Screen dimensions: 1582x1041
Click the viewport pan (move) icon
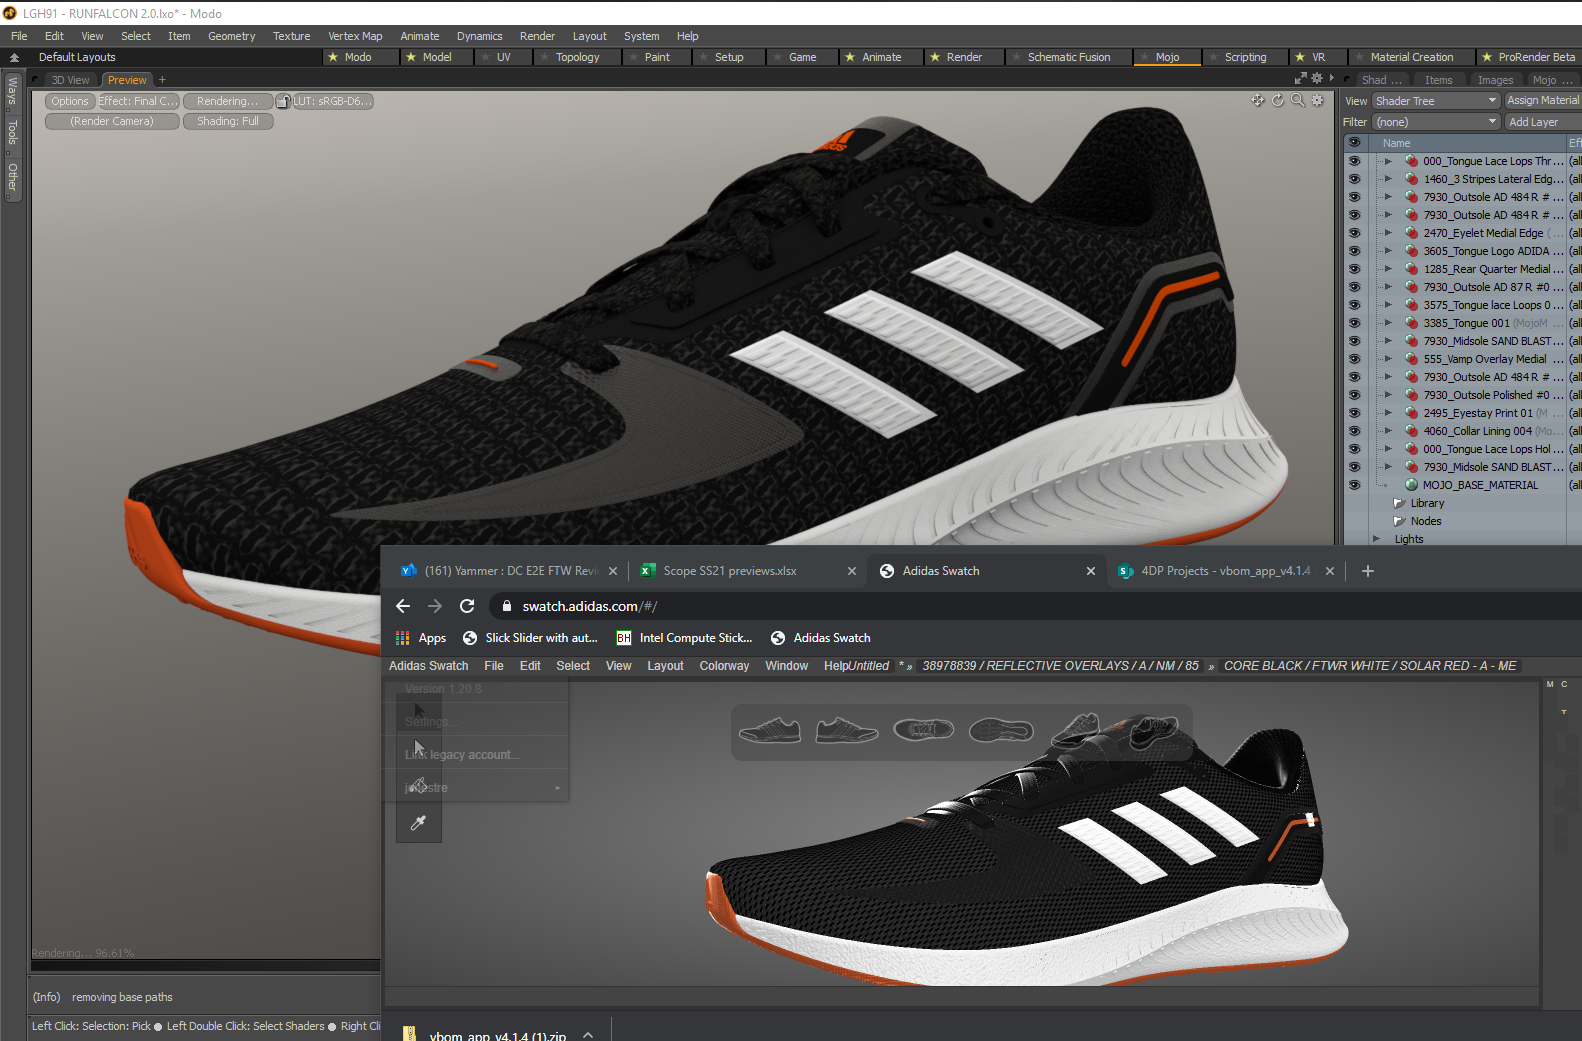tap(1257, 100)
